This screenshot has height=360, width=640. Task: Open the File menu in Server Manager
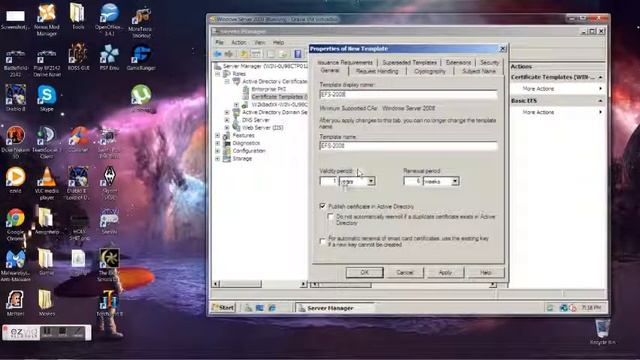pos(219,42)
